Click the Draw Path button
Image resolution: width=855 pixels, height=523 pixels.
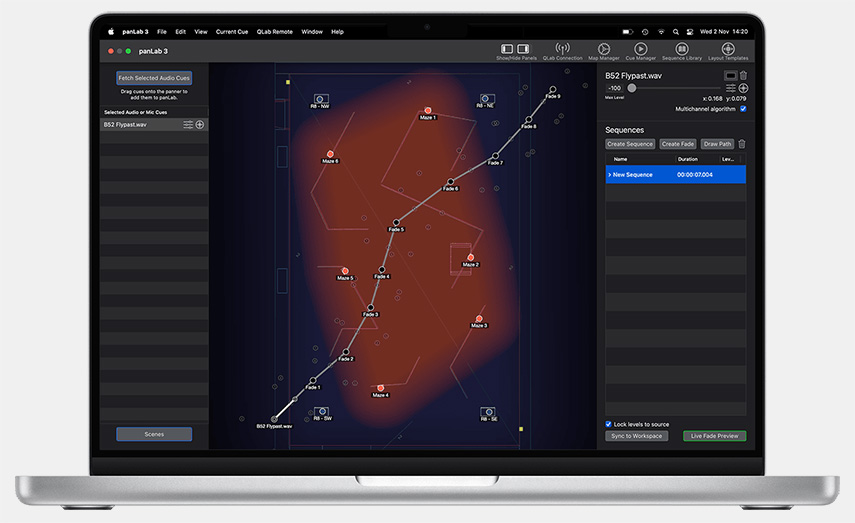click(717, 144)
